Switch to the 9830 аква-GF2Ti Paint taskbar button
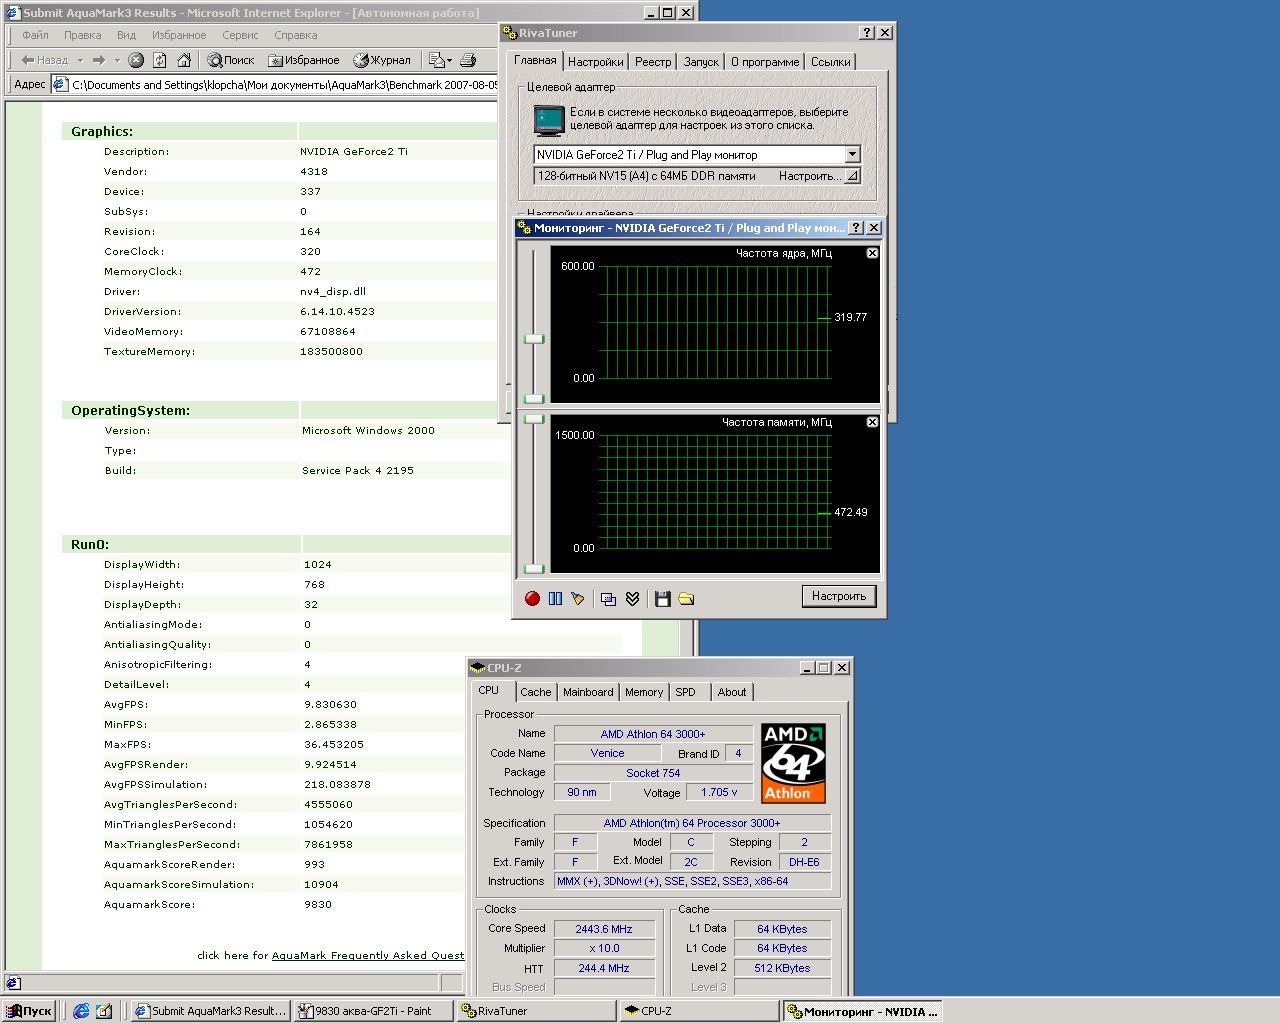Viewport: 1280px width, 1024px height. click(x=373, y=1011)
